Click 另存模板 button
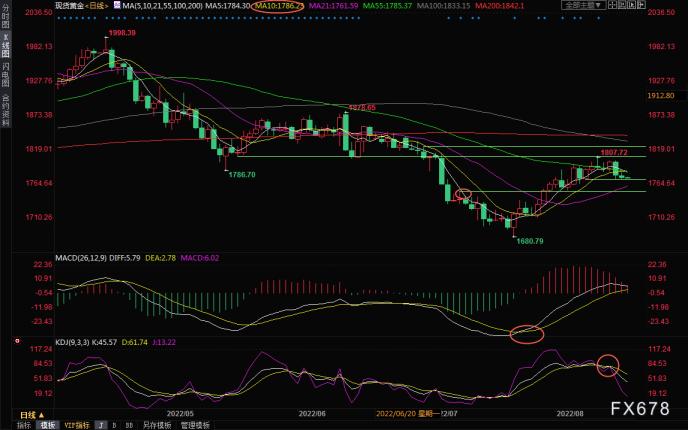This screenshot has height=430, width=688. (157, 424)
